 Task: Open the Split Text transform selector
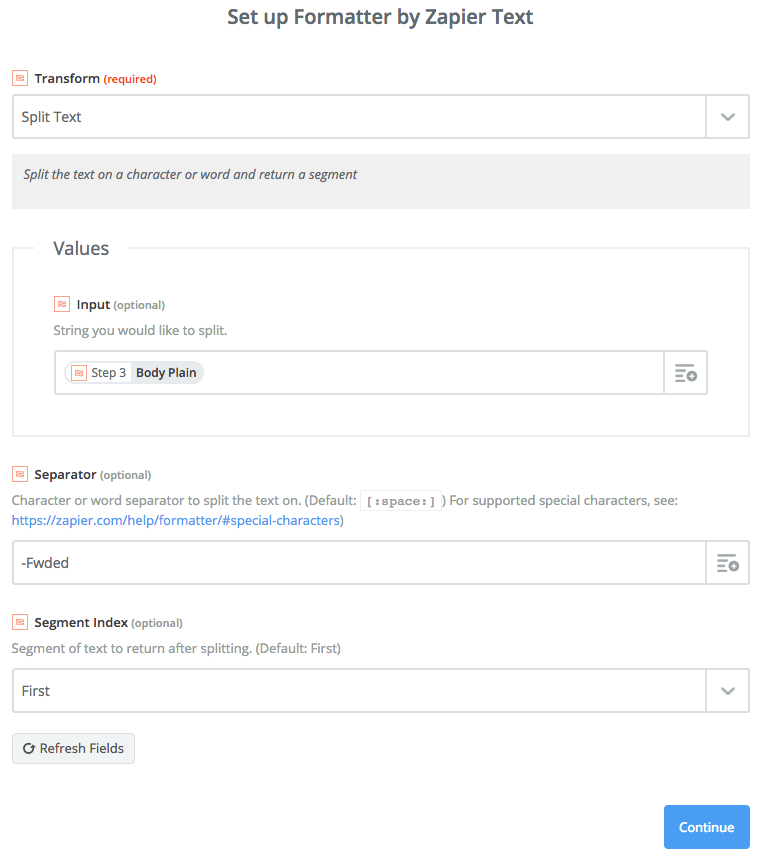(360, 117)
